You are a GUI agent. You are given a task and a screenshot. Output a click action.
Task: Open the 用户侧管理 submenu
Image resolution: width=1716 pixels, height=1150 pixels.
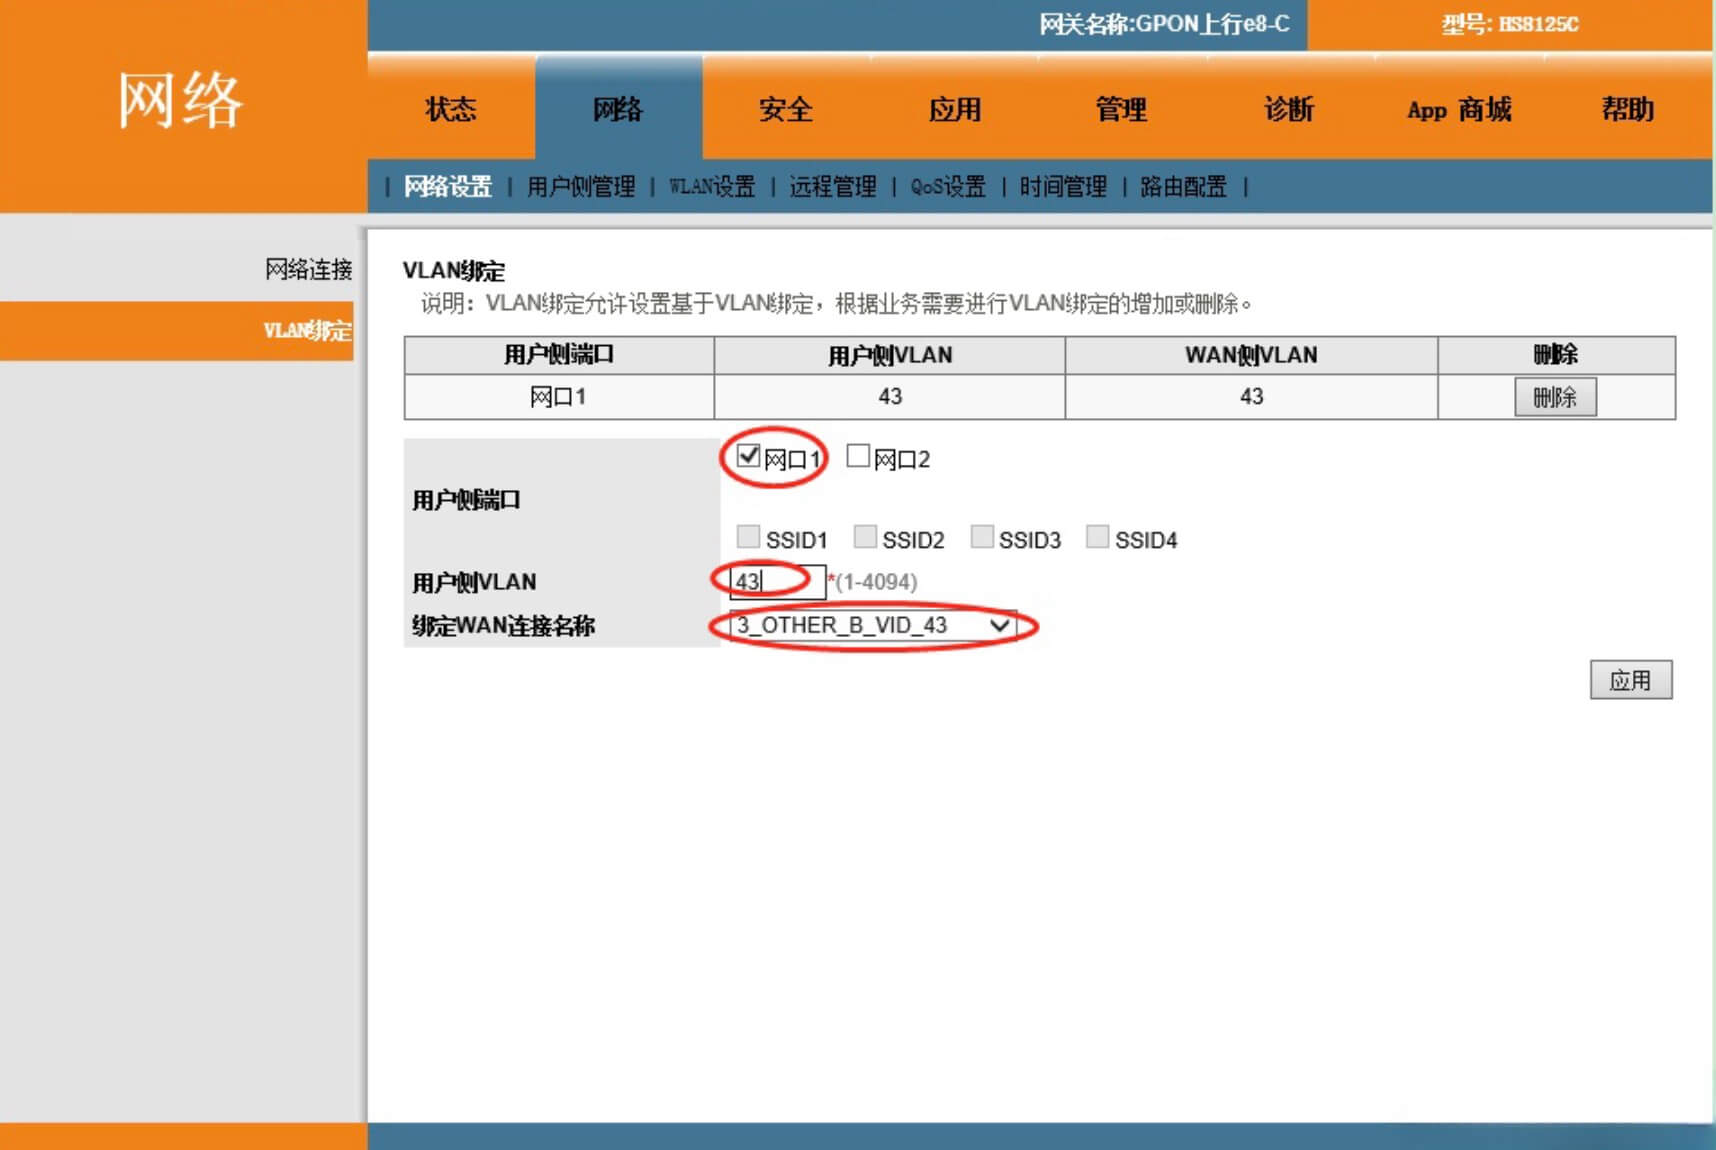(584, 187)
